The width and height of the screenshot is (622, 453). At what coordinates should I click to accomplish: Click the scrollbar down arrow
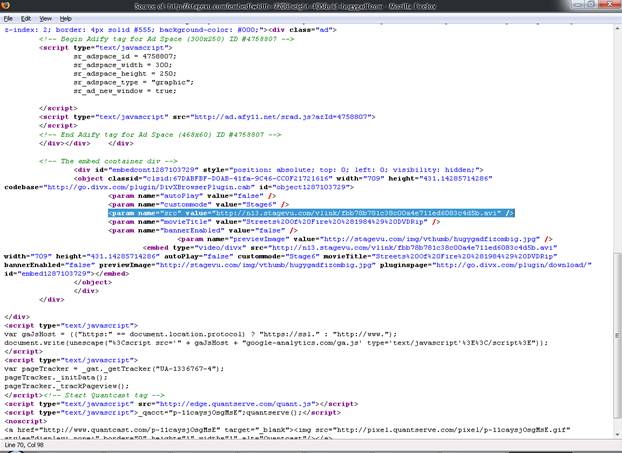618,436
